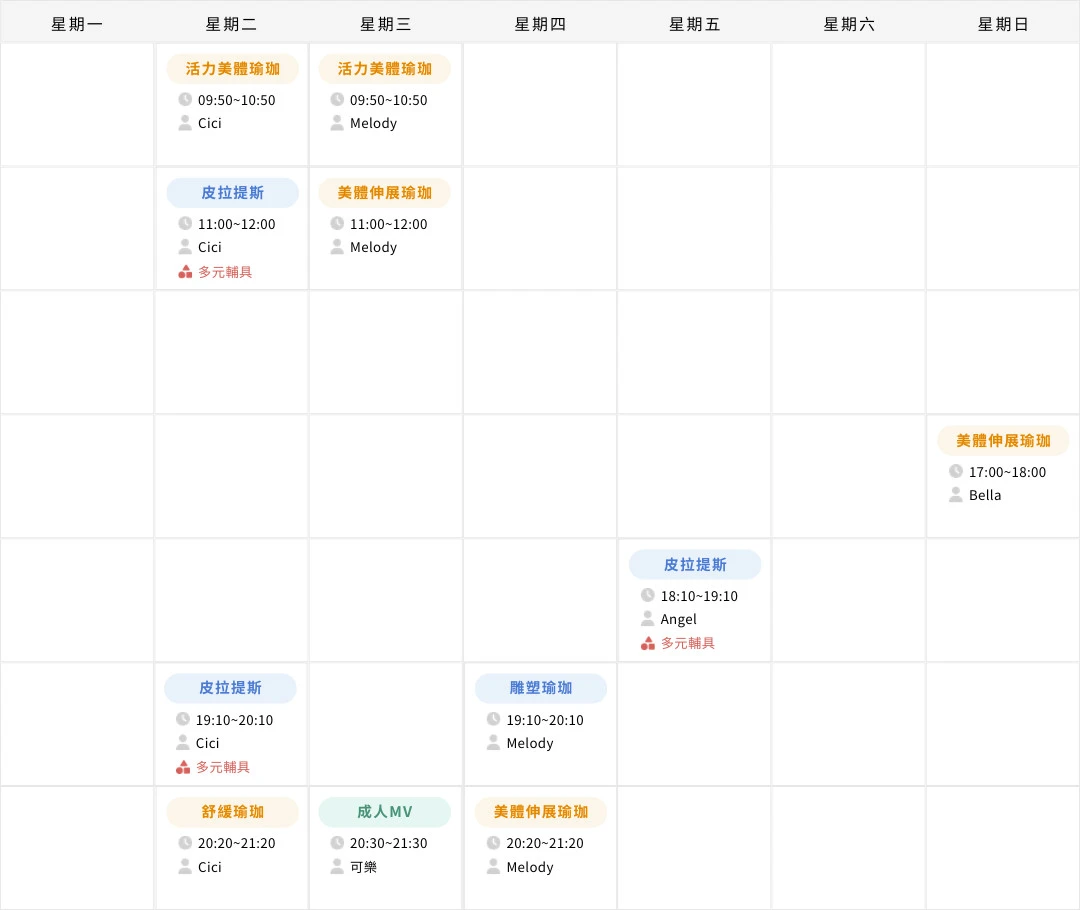Click the 多元輔具 icon in Tuesday's 19:10 皮拉提斯
1080x910 pixels.
183,767
